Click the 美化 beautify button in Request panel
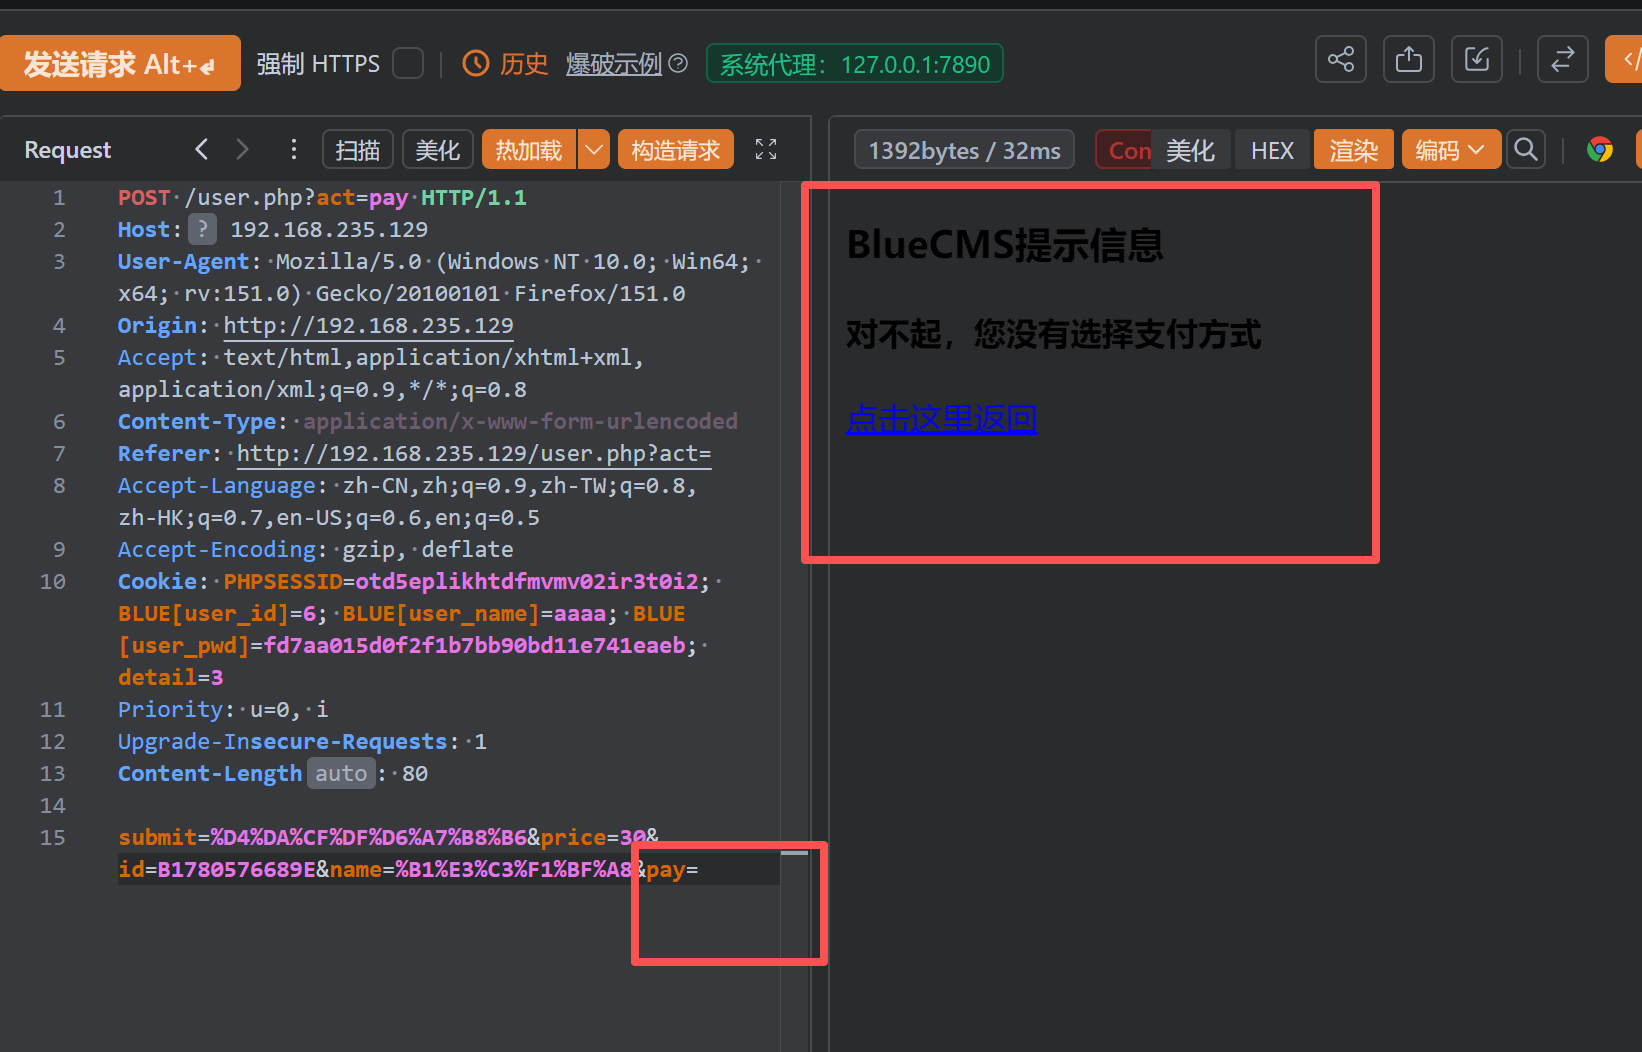The height and width of the screenshot is (1052, 1642). 438,150
